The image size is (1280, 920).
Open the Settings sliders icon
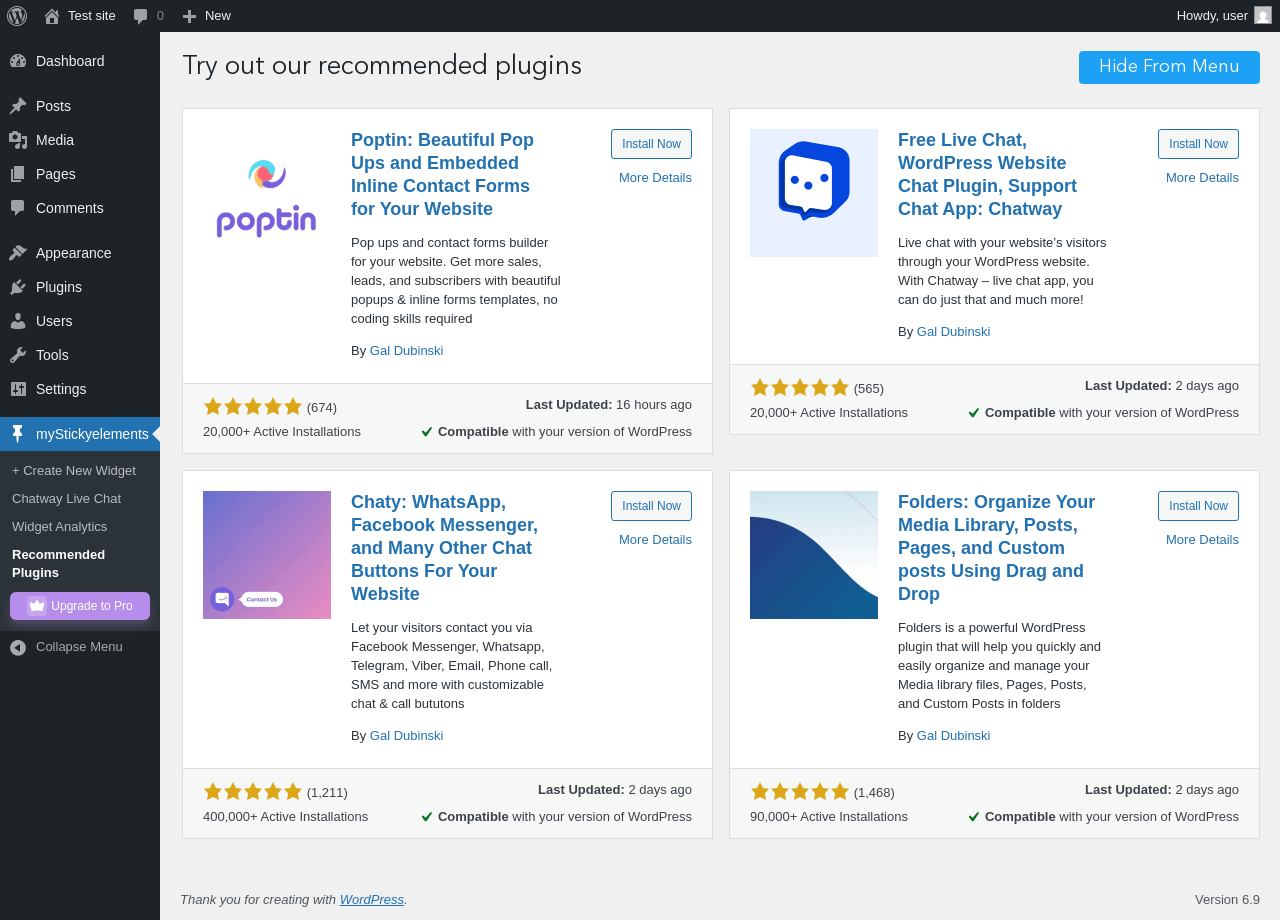[18, 389]
